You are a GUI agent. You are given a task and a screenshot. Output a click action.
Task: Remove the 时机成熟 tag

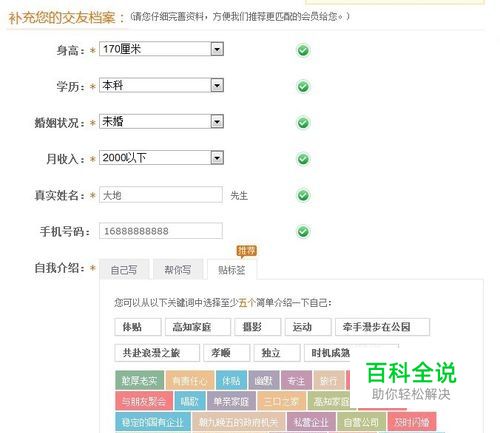(327, 353)
